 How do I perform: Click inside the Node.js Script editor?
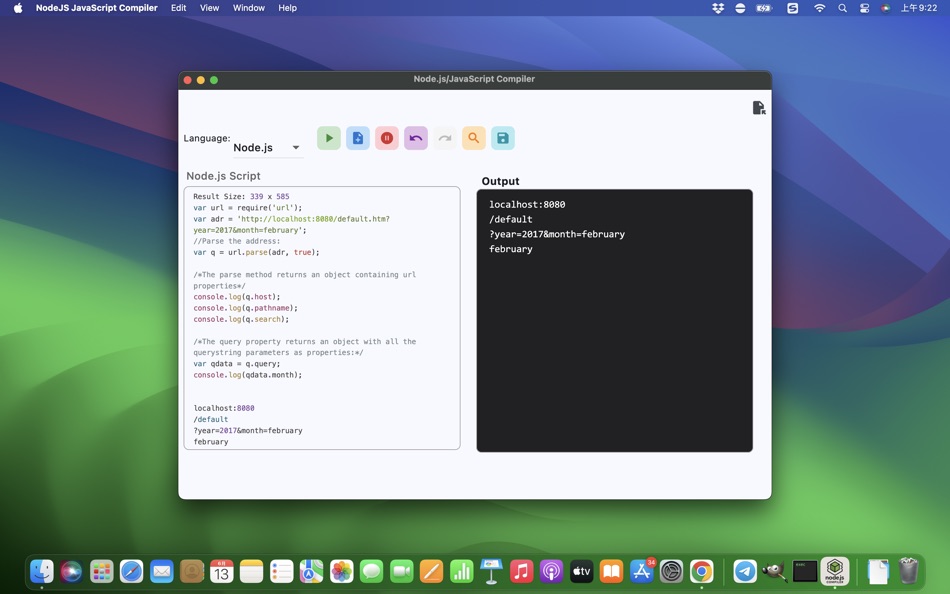(x=322, y=318)
